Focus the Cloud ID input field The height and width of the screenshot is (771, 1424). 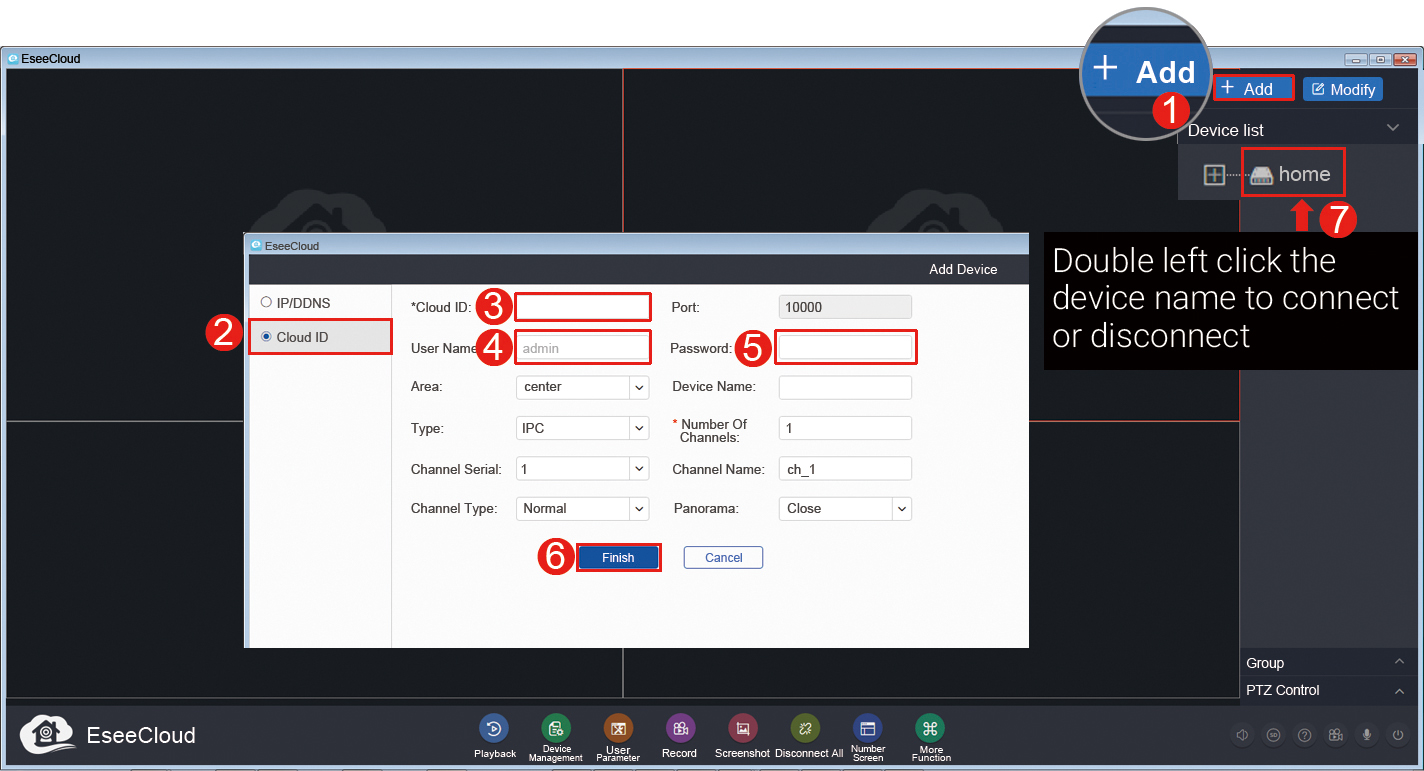tap(583, 307)
